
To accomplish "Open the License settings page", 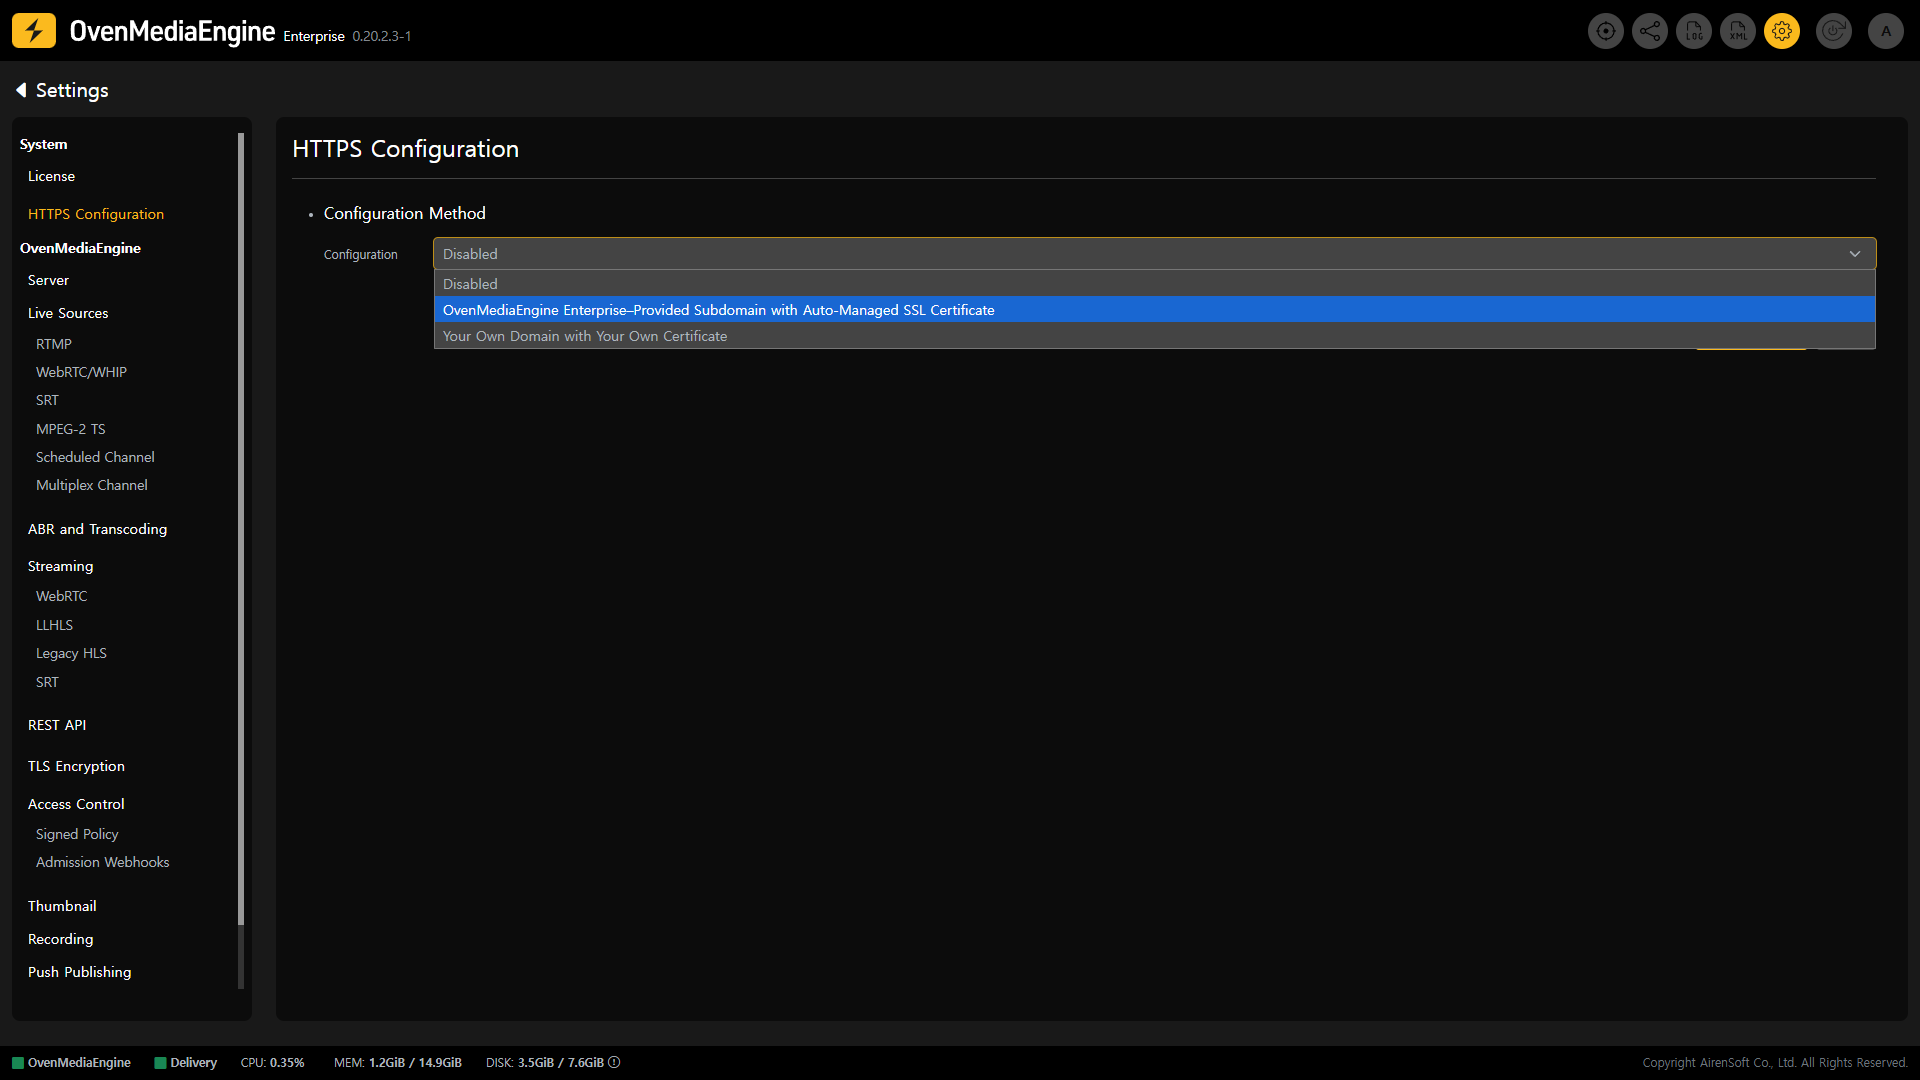I will (51, 176).
